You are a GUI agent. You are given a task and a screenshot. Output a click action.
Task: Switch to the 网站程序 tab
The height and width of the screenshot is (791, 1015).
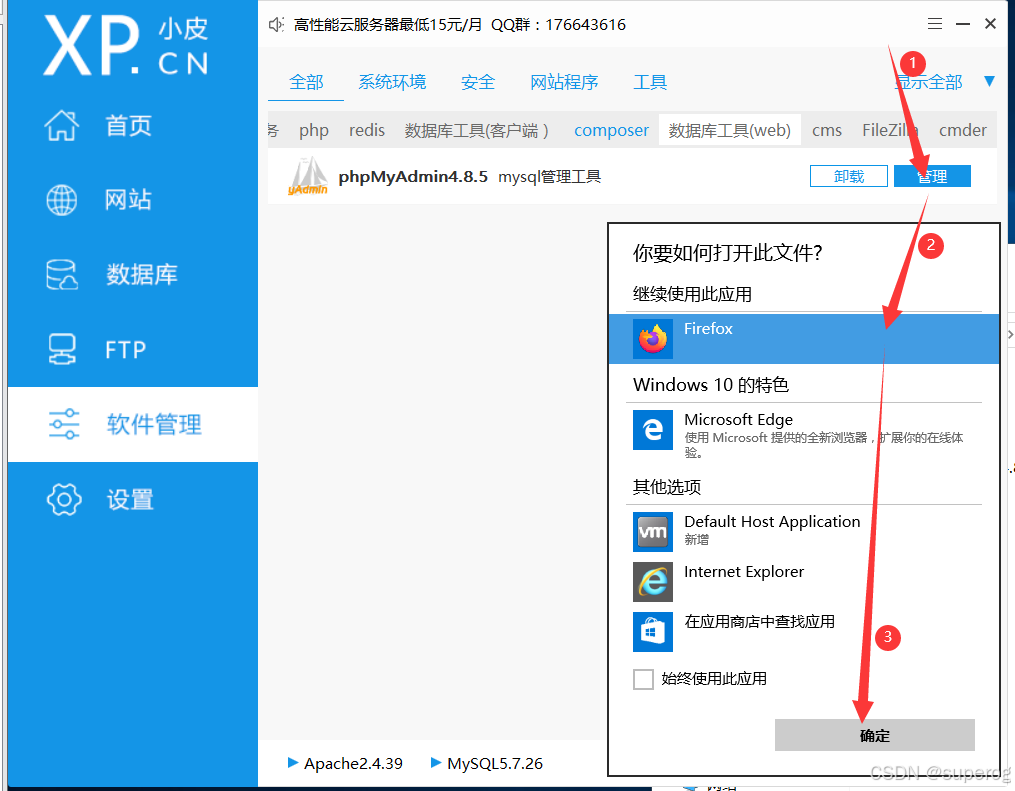click(564, 82)
